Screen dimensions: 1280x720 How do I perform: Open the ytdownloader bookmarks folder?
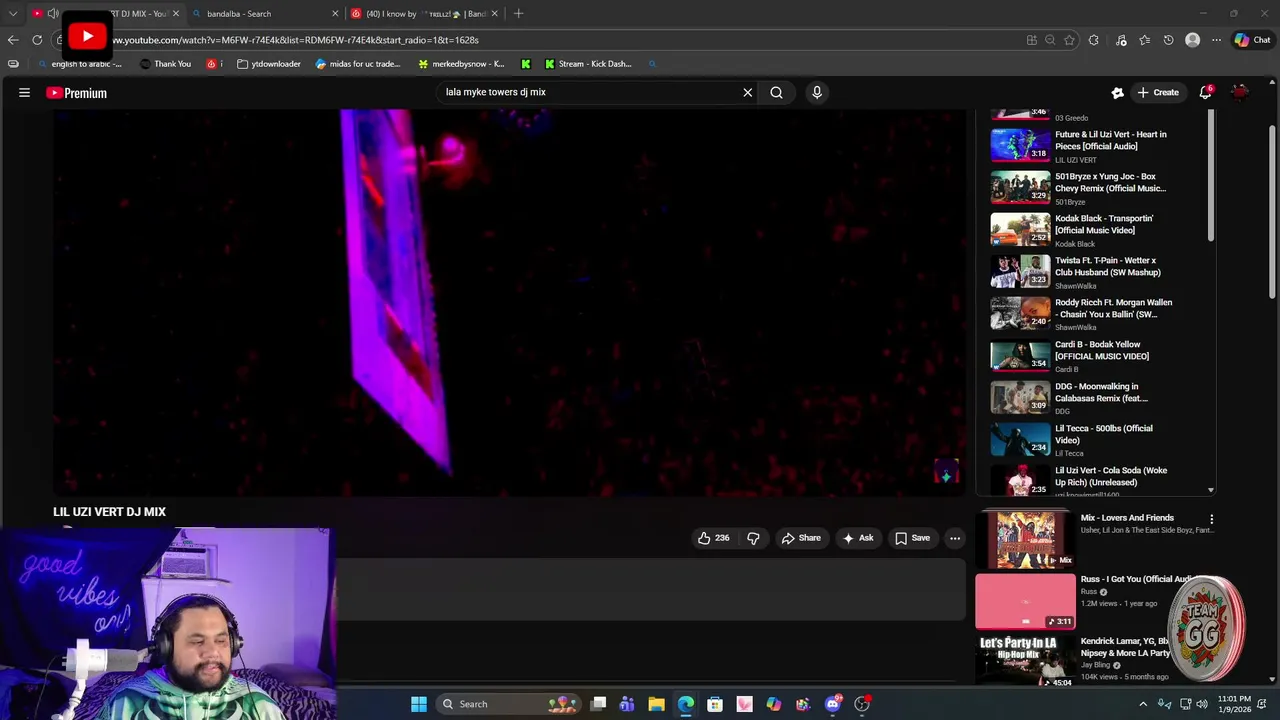(x=269, y=64)
